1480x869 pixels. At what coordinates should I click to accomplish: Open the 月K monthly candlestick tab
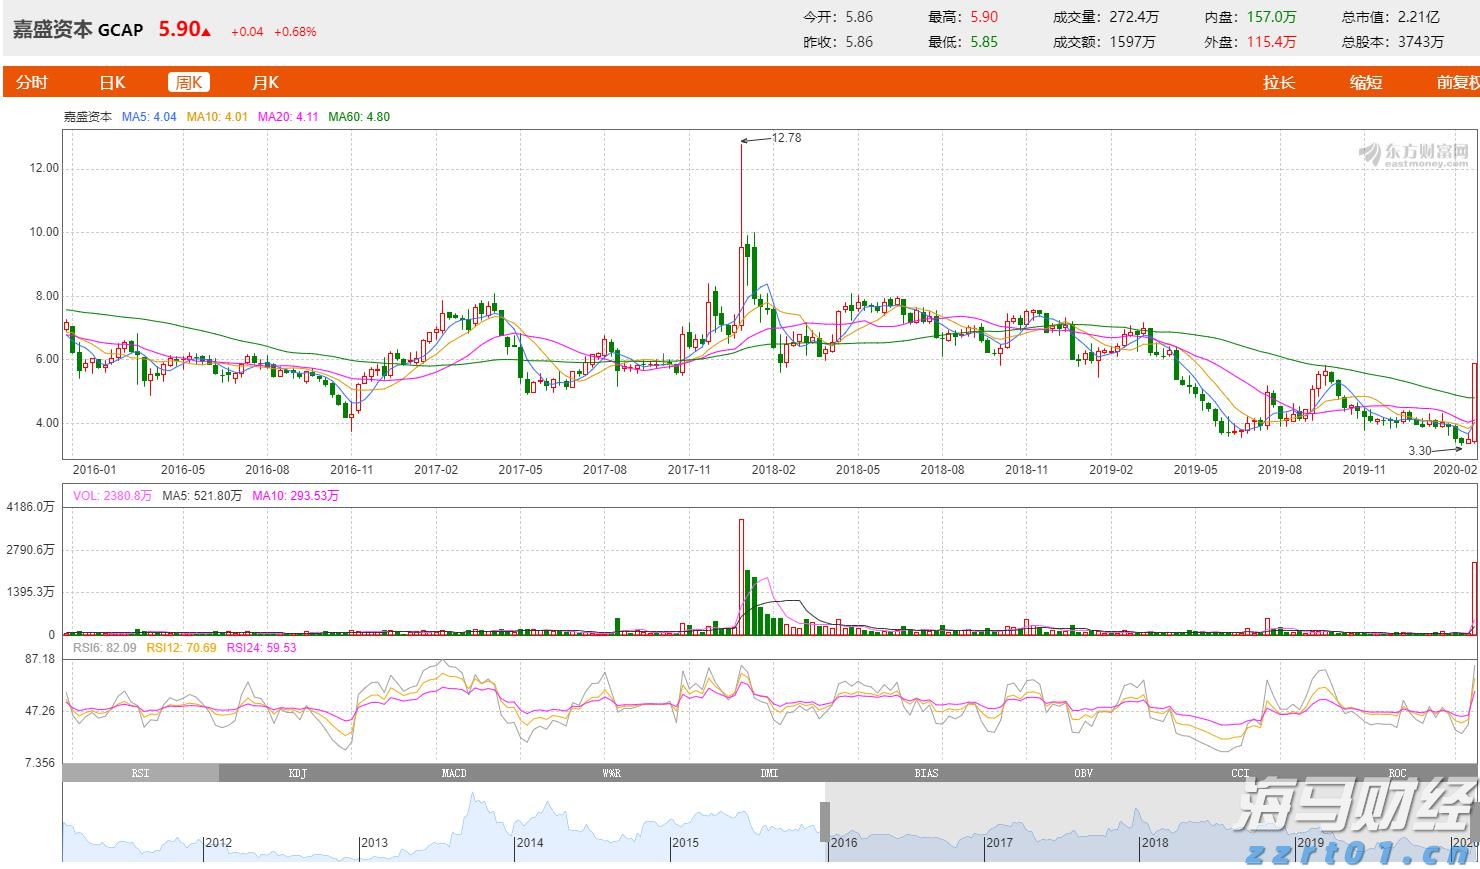pos(265,82)
